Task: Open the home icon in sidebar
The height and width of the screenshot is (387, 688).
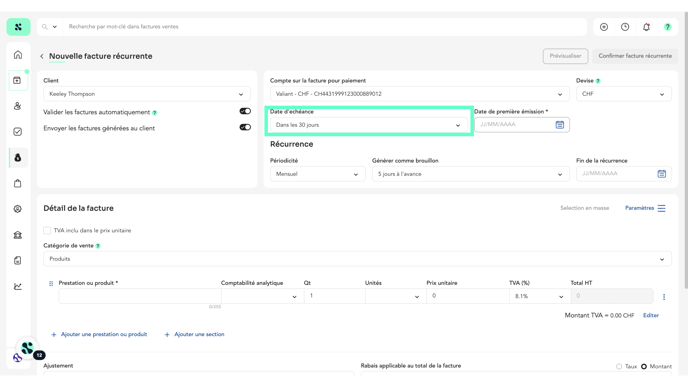Action: pos(18,55)
